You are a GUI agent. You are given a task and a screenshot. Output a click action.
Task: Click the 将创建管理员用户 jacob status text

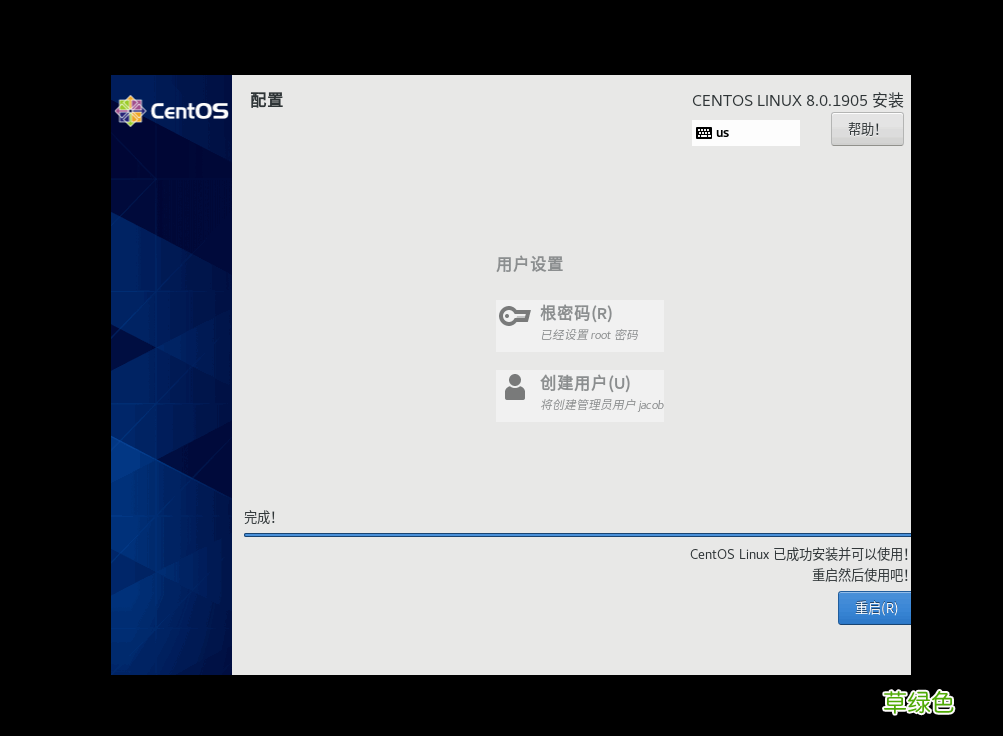pyautogui.click(x=601, y=405)
